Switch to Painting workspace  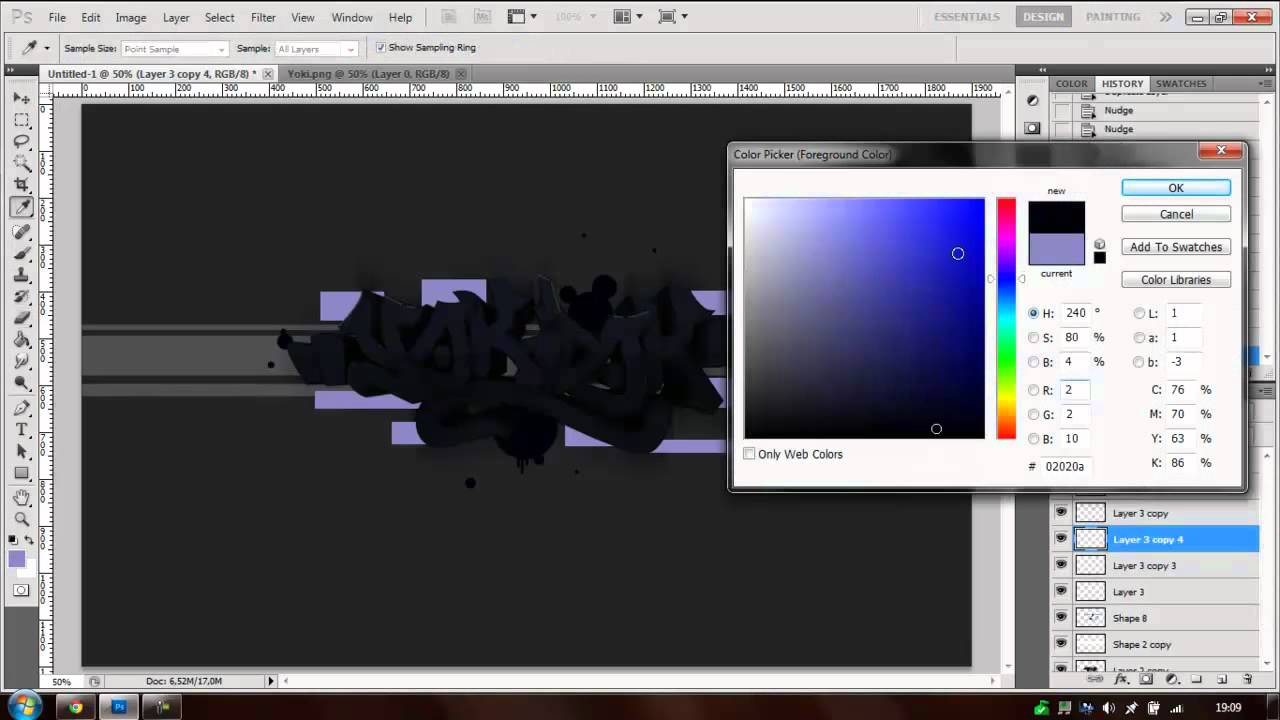click(1113, 17)
